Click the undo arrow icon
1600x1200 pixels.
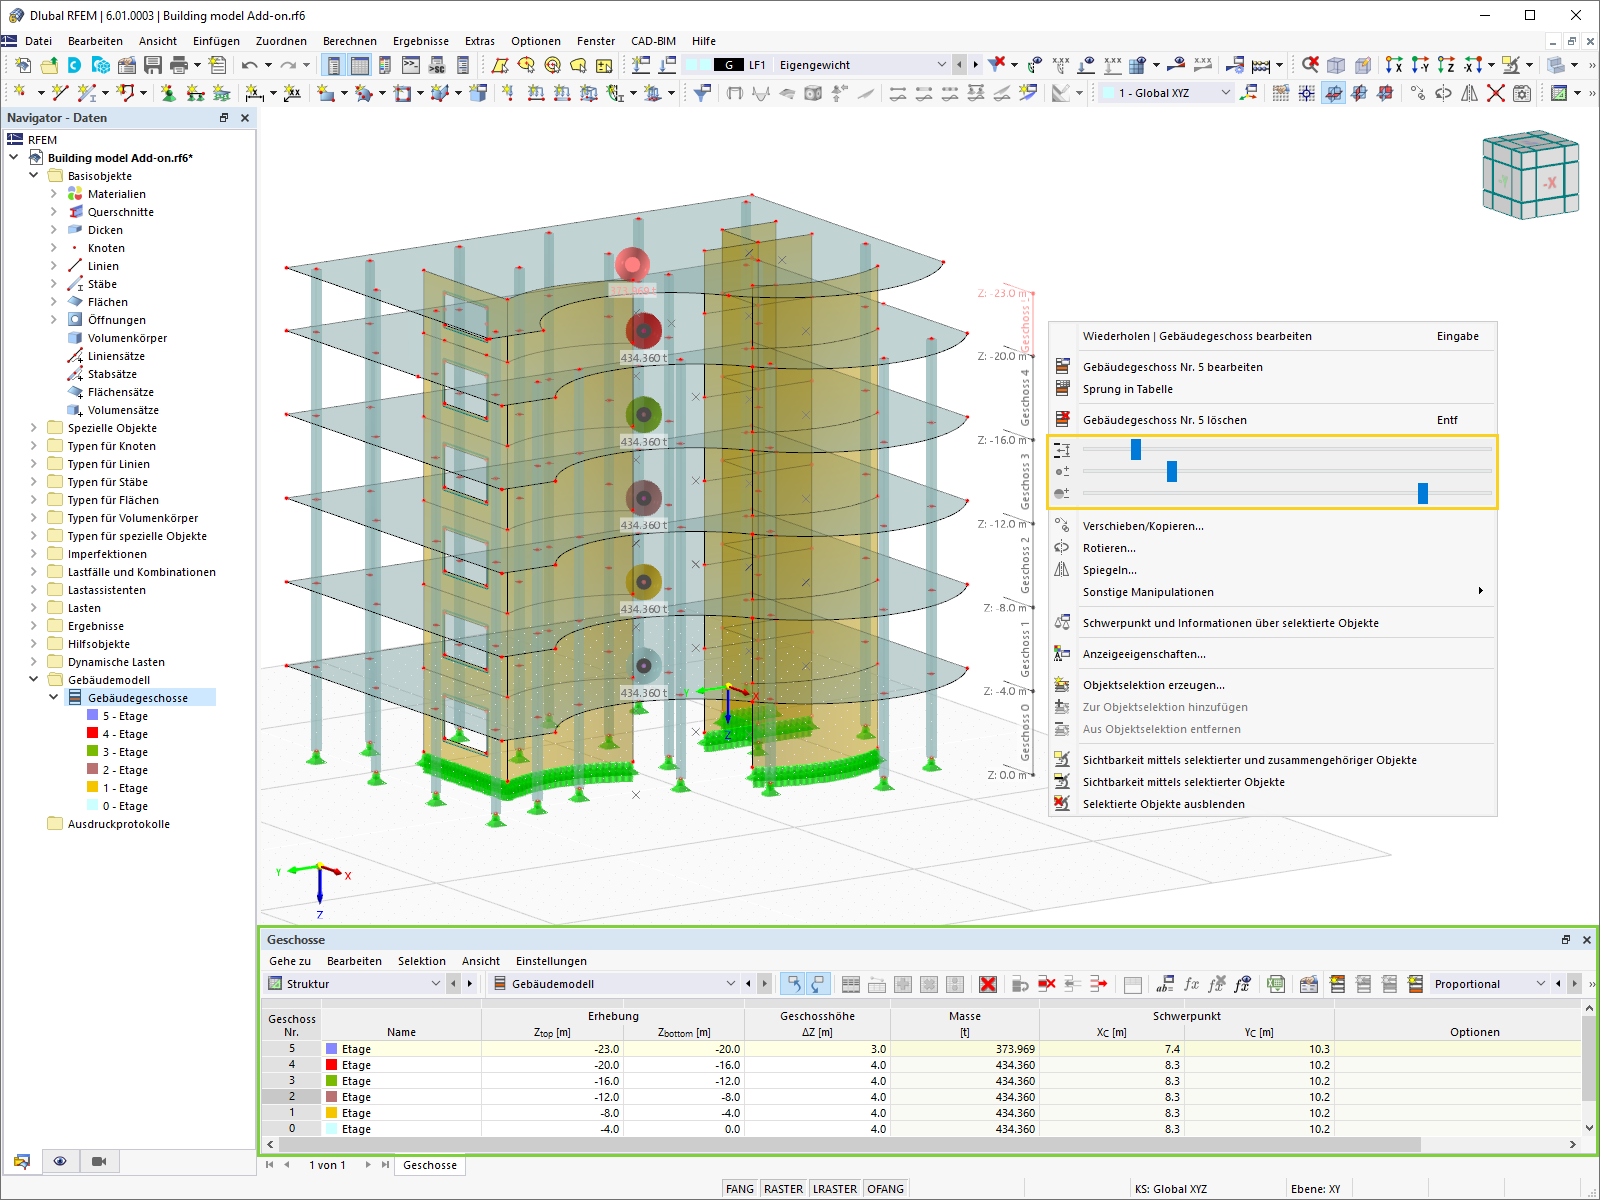click(x=249, y=65)
